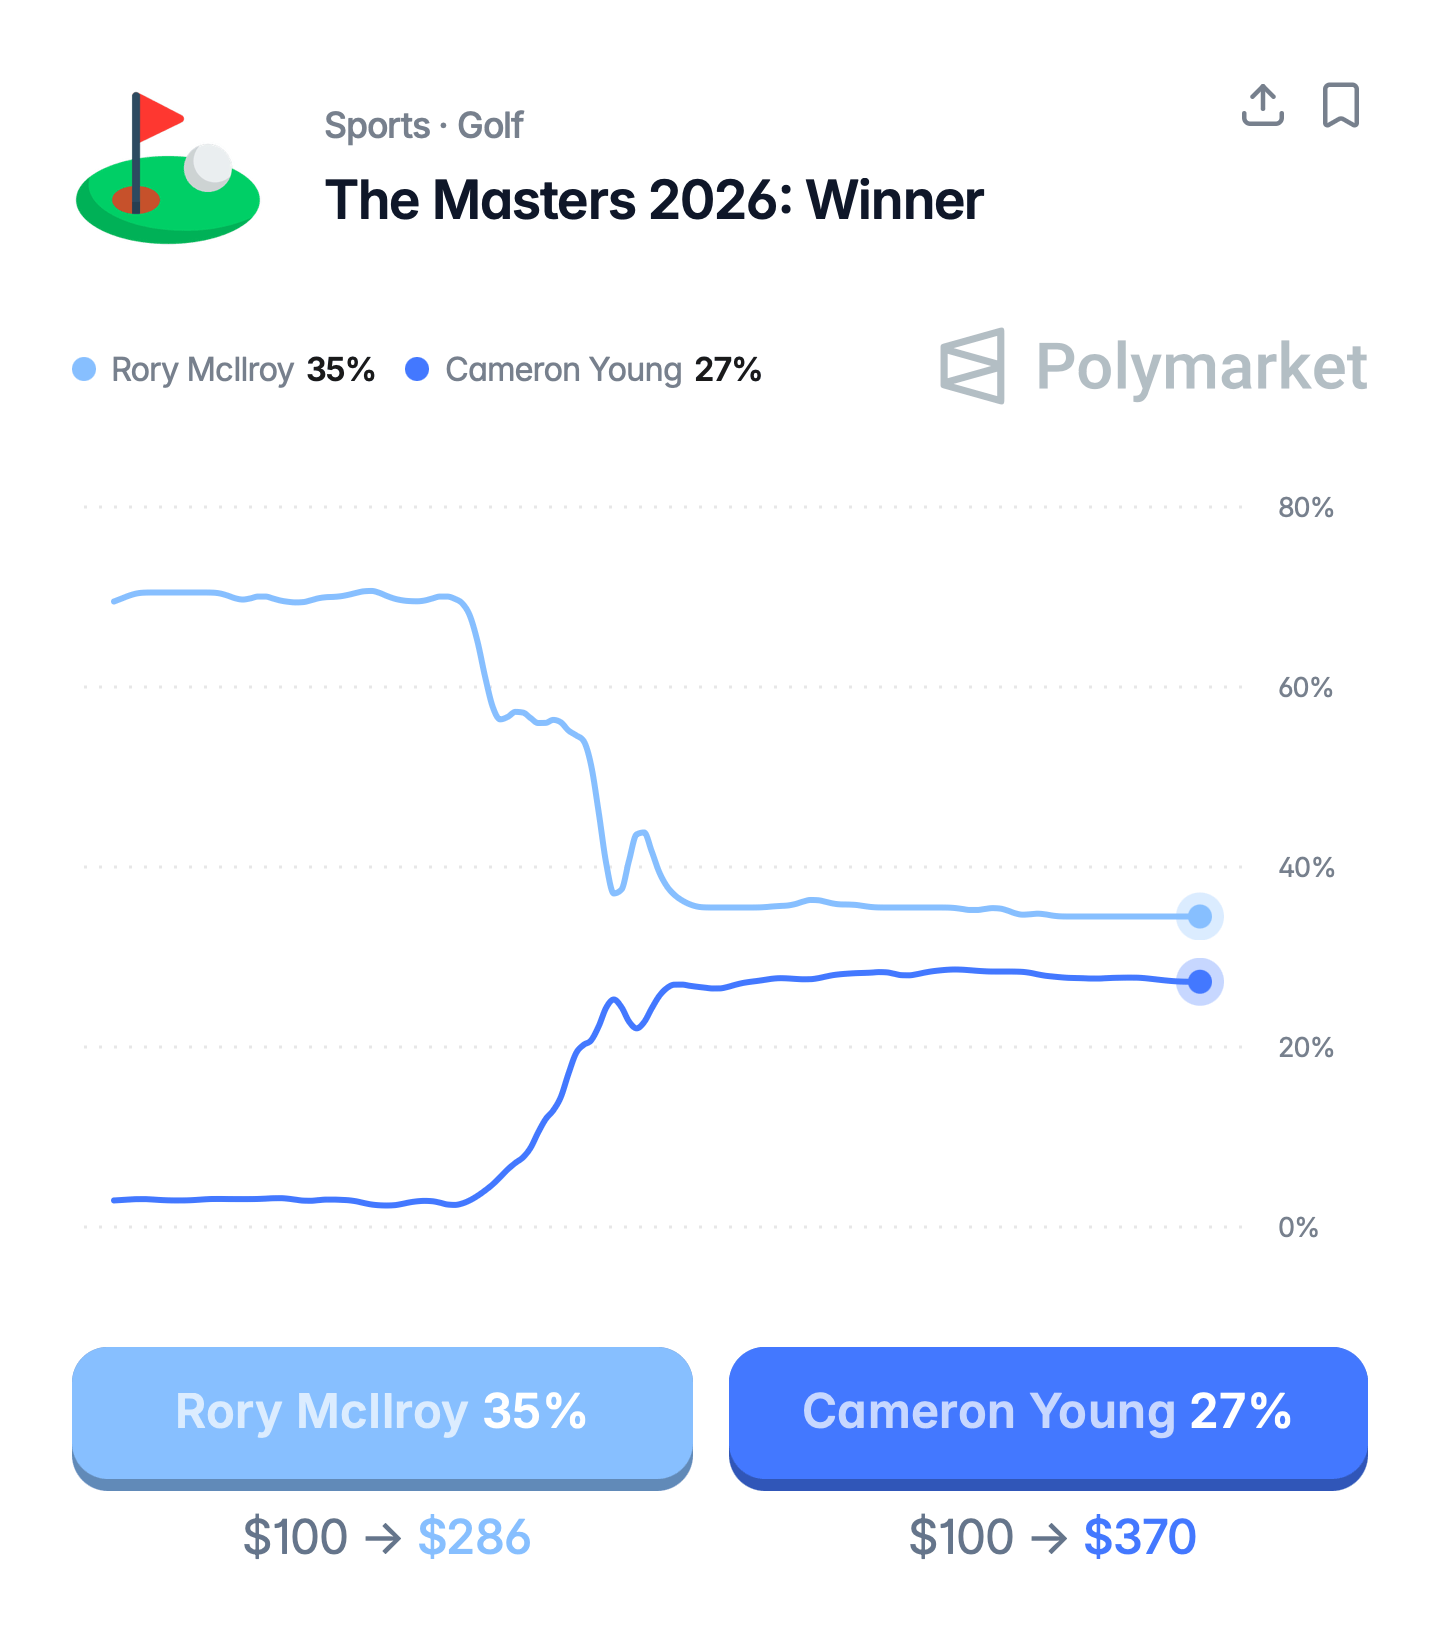The height and width of the screenshot is (1647, 1440).
Task: Click the 40% axis label
Action: (x=1305, y=868)
